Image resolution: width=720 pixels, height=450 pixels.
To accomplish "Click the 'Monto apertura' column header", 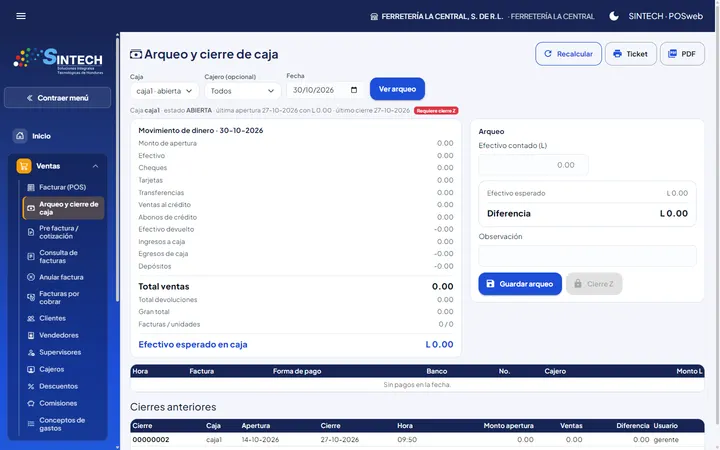I will [x=508, y=426].
